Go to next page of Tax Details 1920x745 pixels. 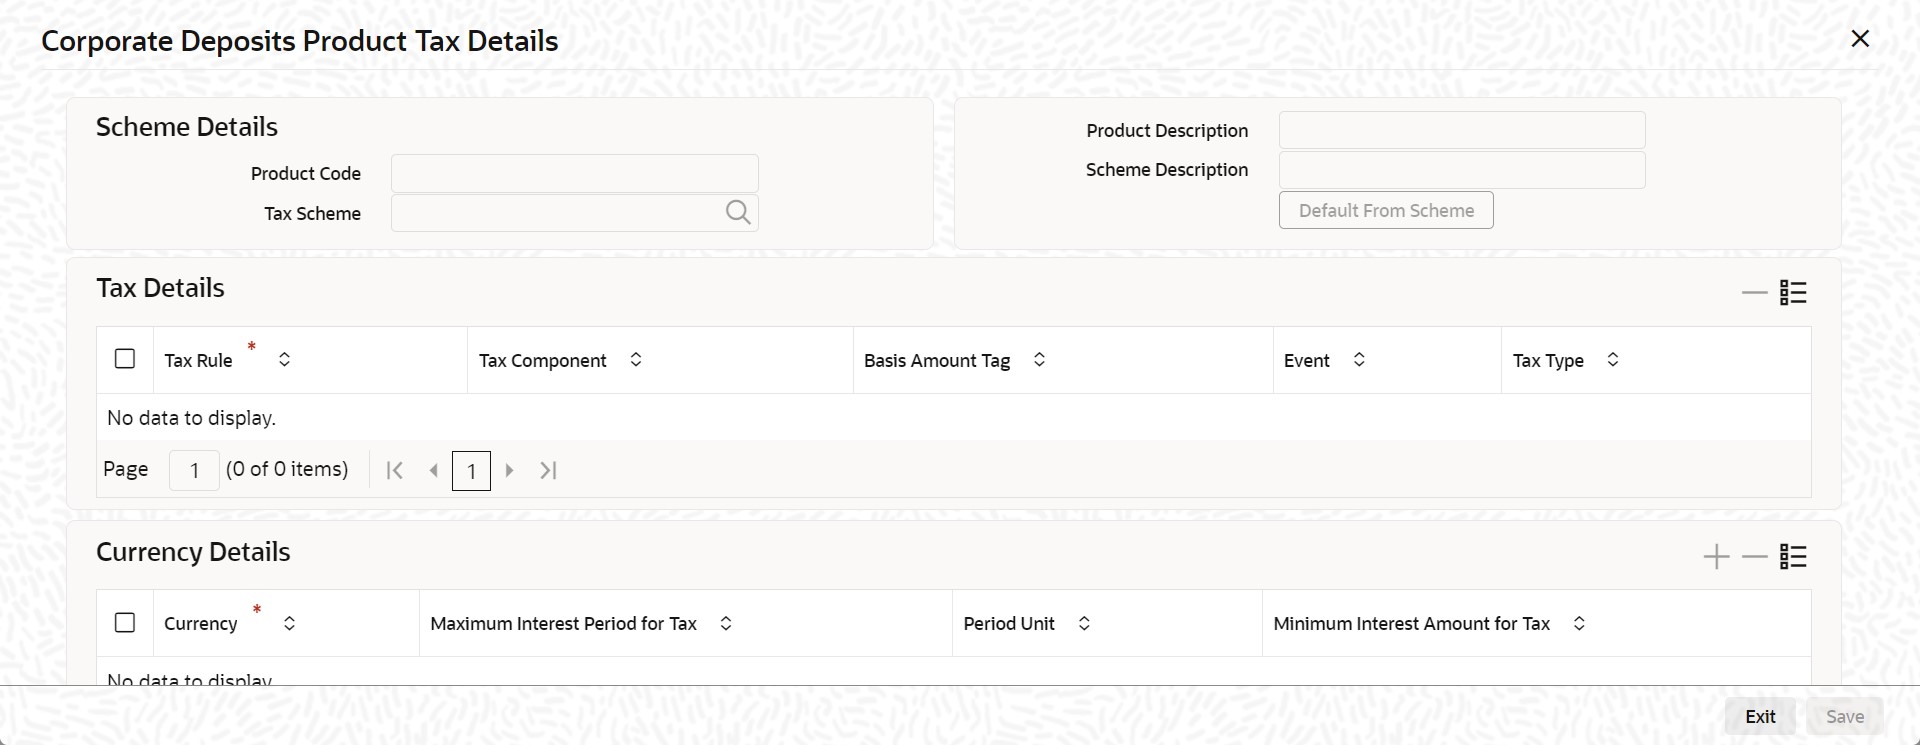[x=510, y=470]
